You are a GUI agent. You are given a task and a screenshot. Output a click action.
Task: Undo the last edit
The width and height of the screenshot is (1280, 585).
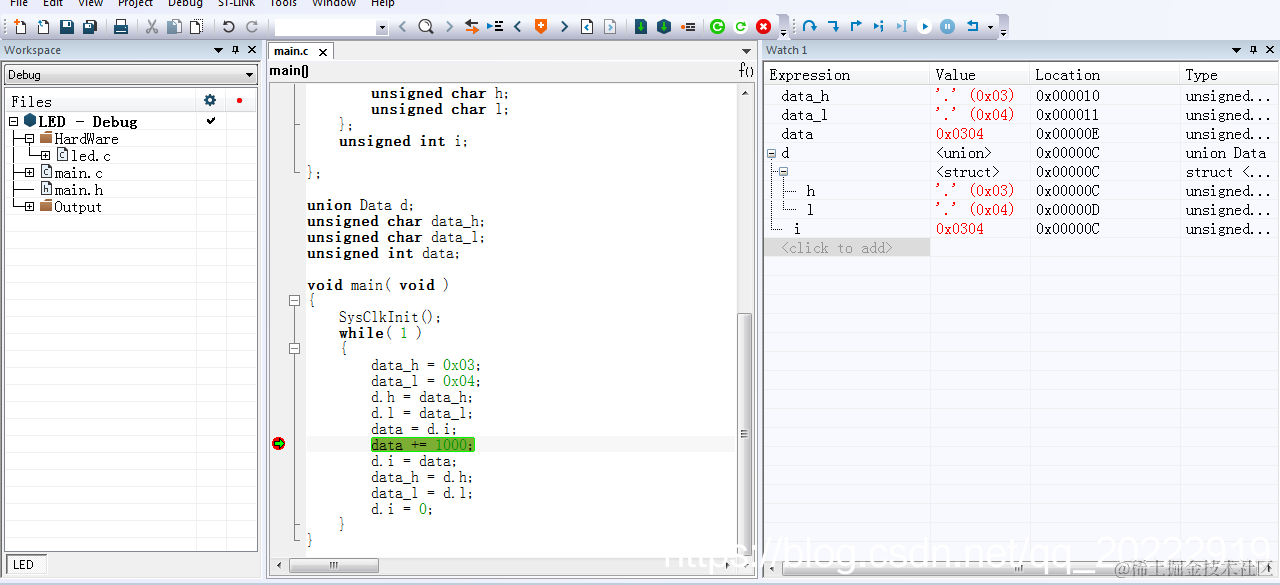229,27
